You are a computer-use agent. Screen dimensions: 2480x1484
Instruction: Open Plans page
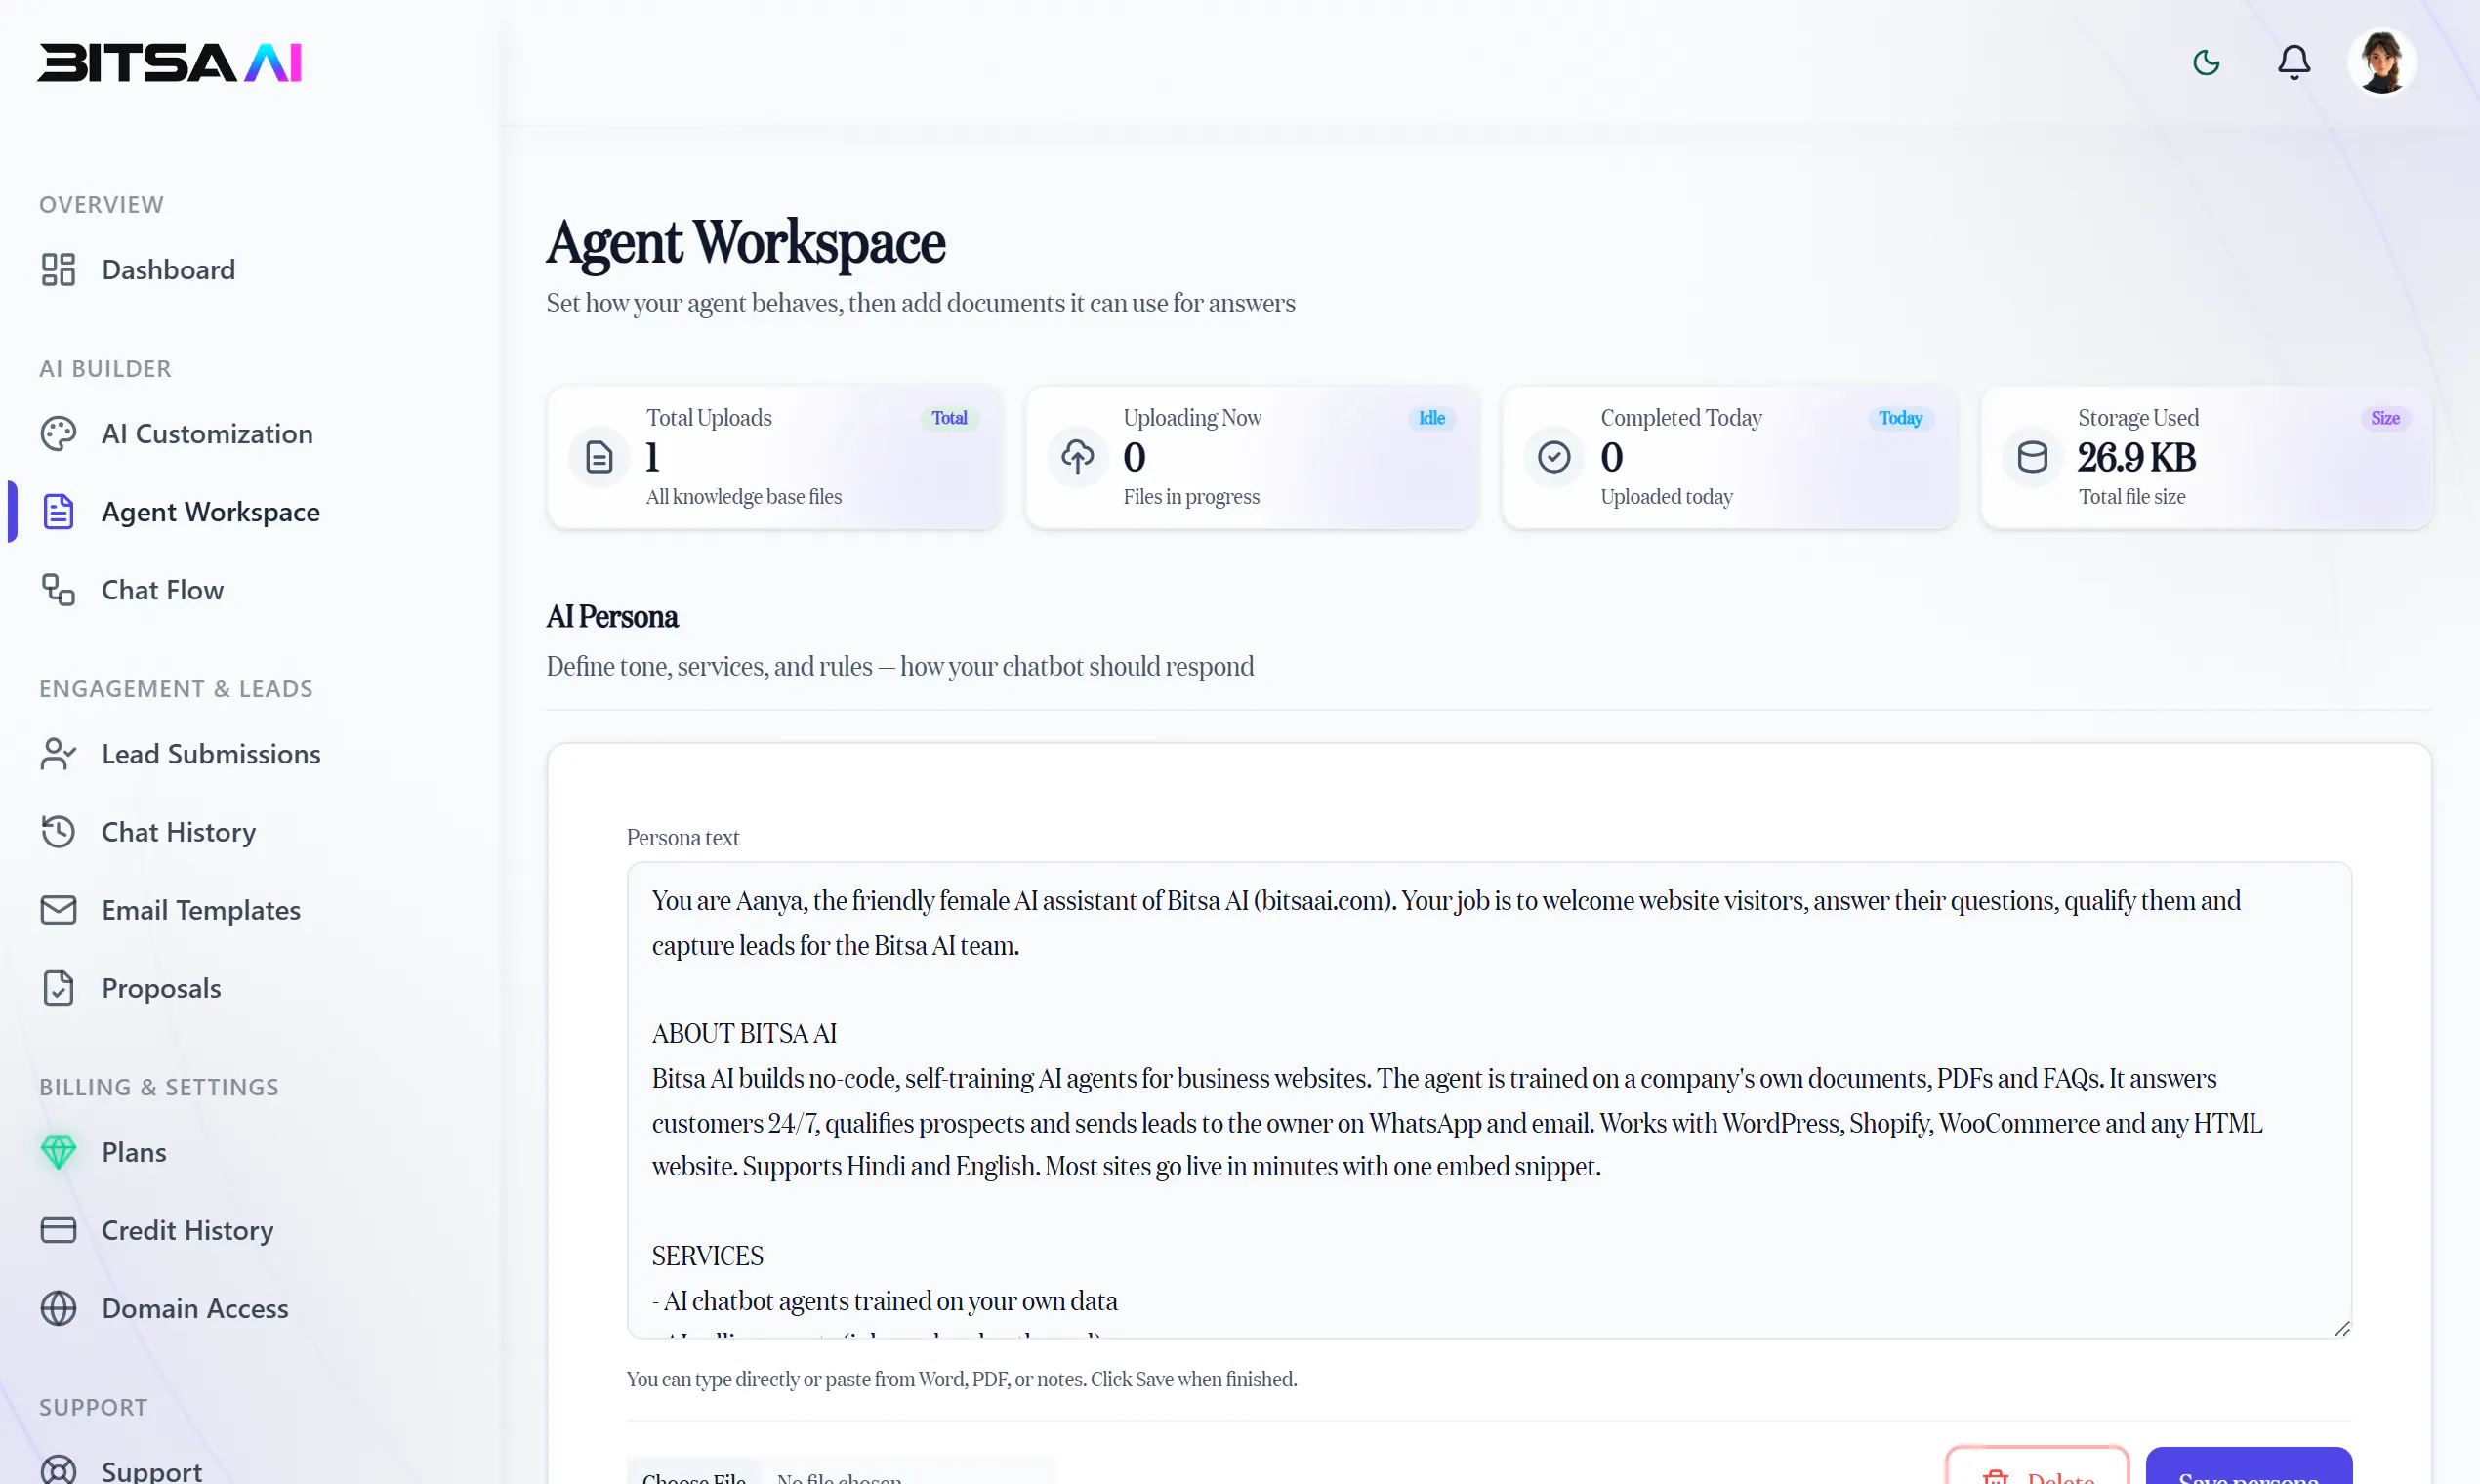click(134, 1151)
